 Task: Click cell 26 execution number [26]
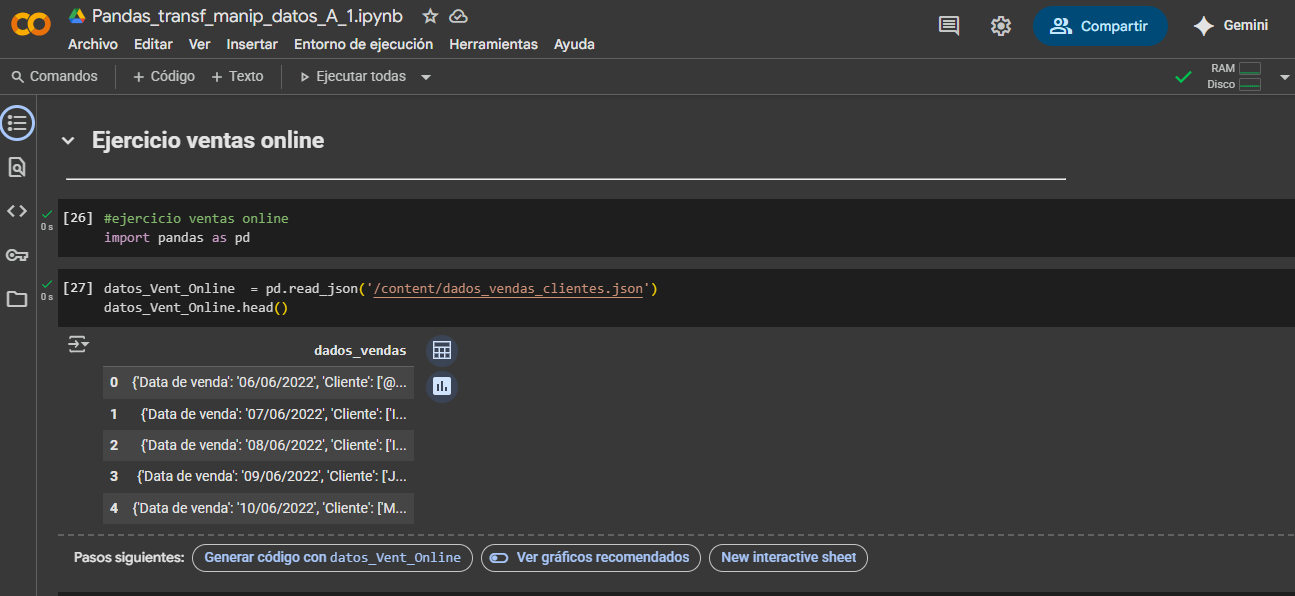click(x=77, y=218)
